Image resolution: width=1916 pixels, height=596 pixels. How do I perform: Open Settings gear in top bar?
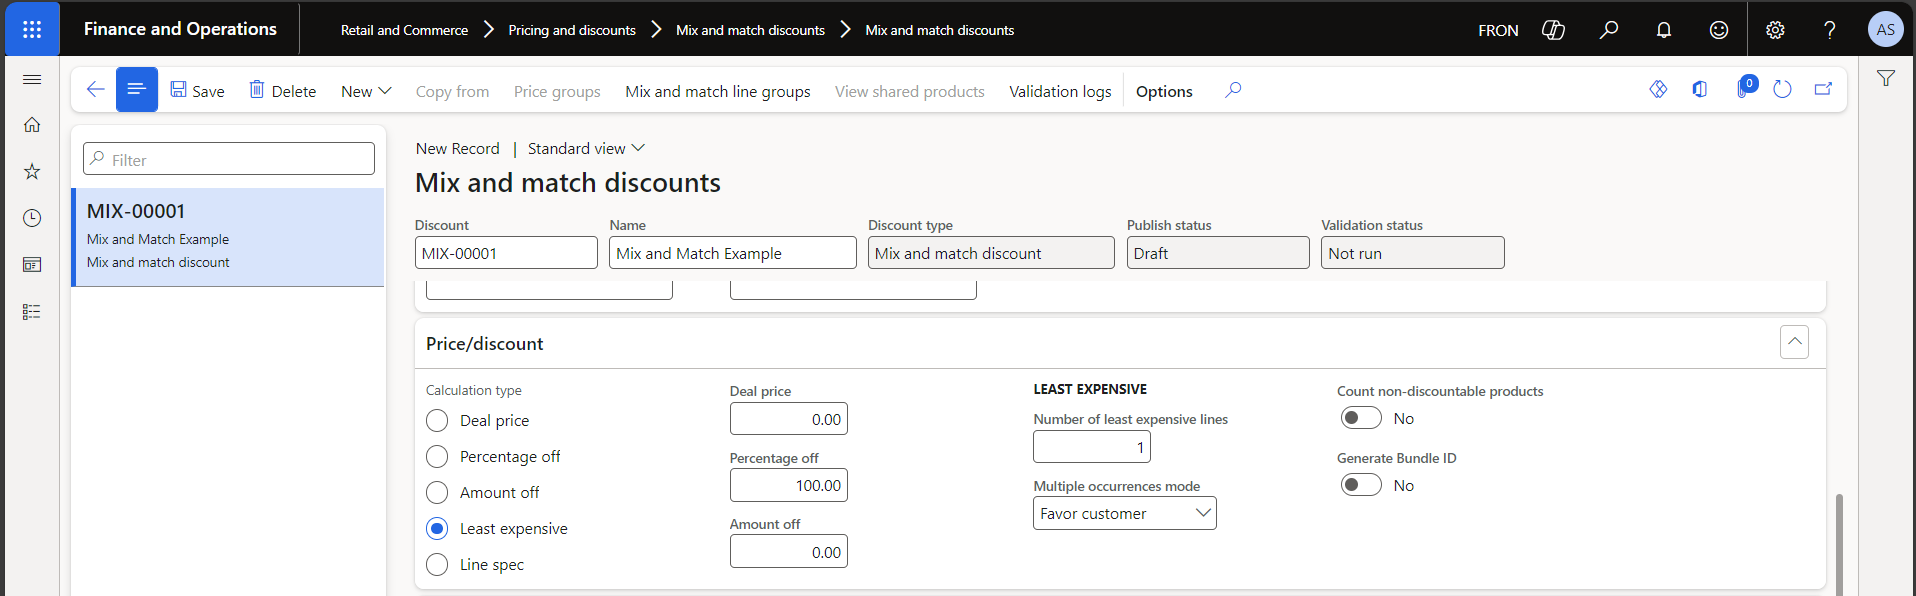click(1775, 30)
